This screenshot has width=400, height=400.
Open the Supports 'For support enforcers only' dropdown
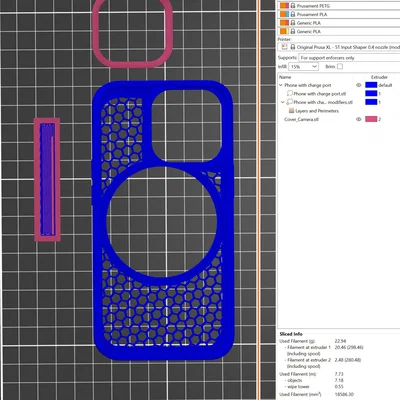tap(349, 58)
